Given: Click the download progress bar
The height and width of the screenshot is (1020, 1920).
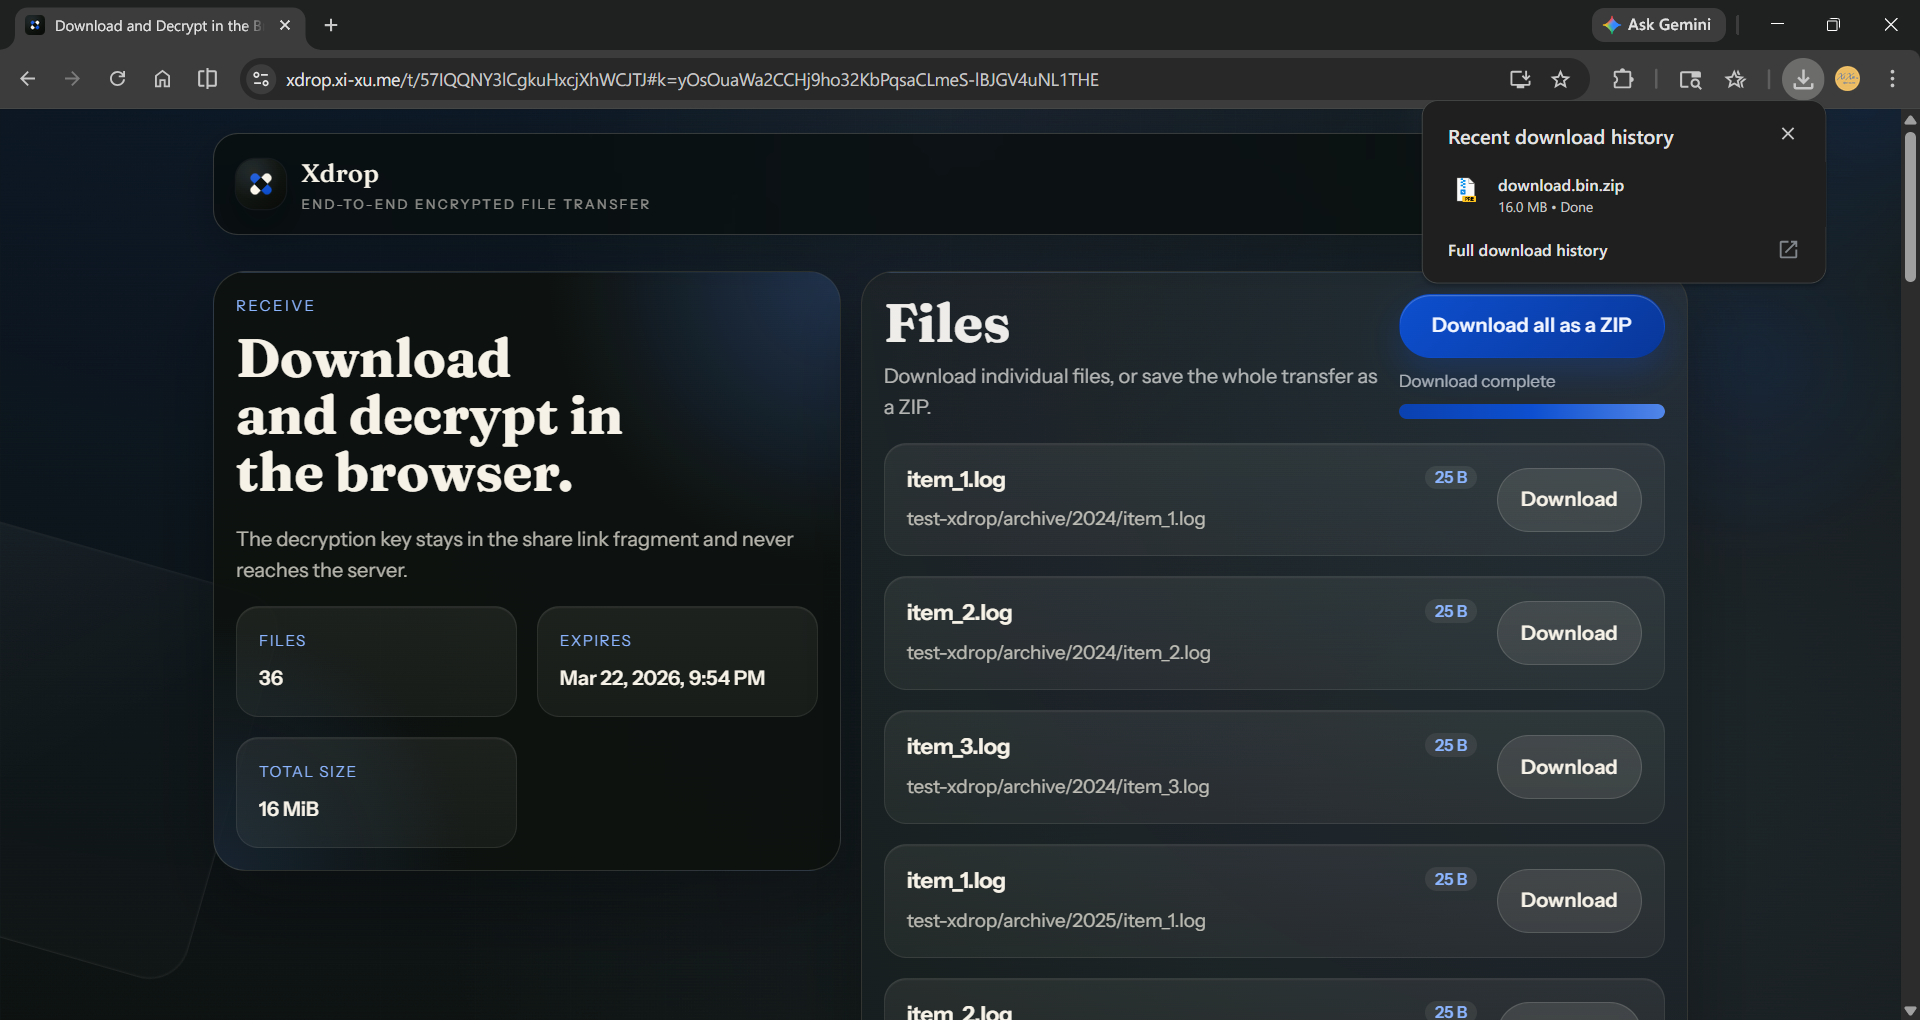Looking at the screenshot, I should (x=1531, y=412).
